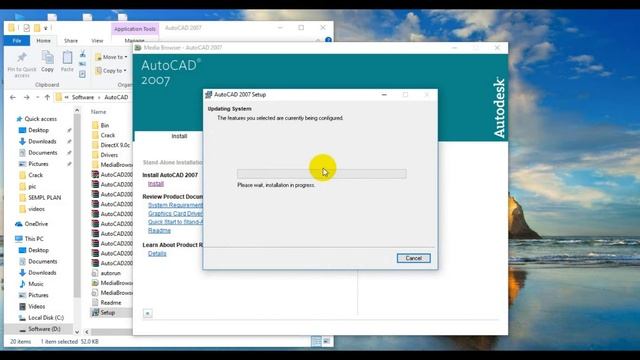Open the Details link under Learn About Product
The width and height of the screenshot is (640, 360).
click(157, 253)
